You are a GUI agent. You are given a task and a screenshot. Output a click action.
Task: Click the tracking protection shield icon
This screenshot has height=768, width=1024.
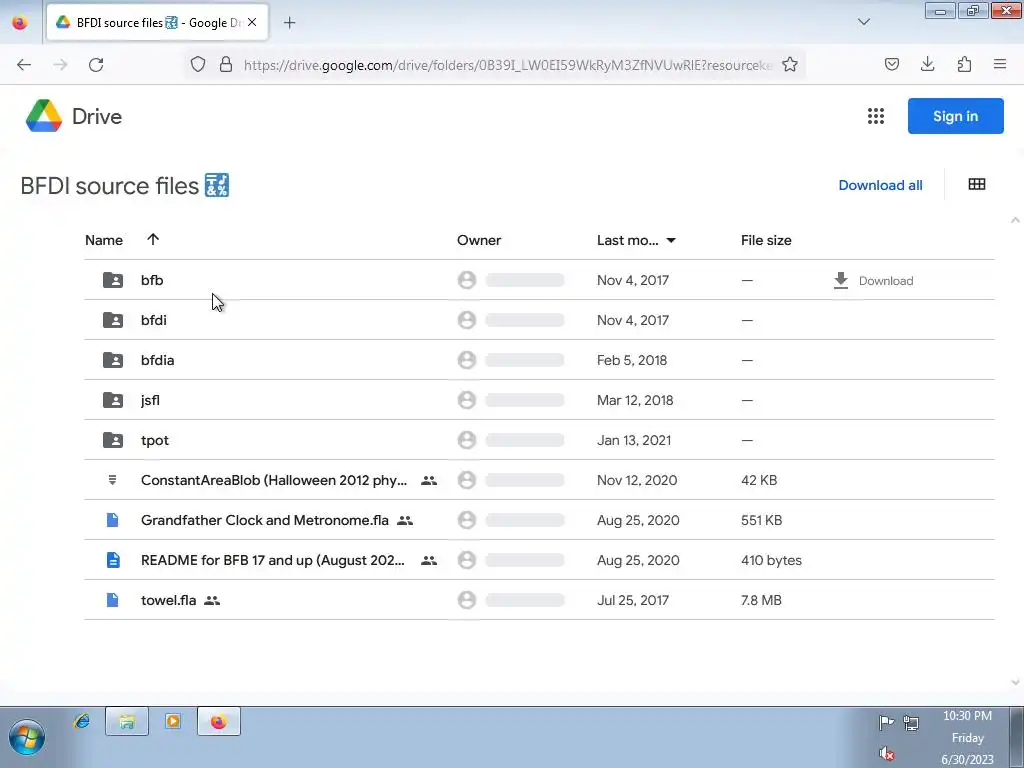[198, 64]
